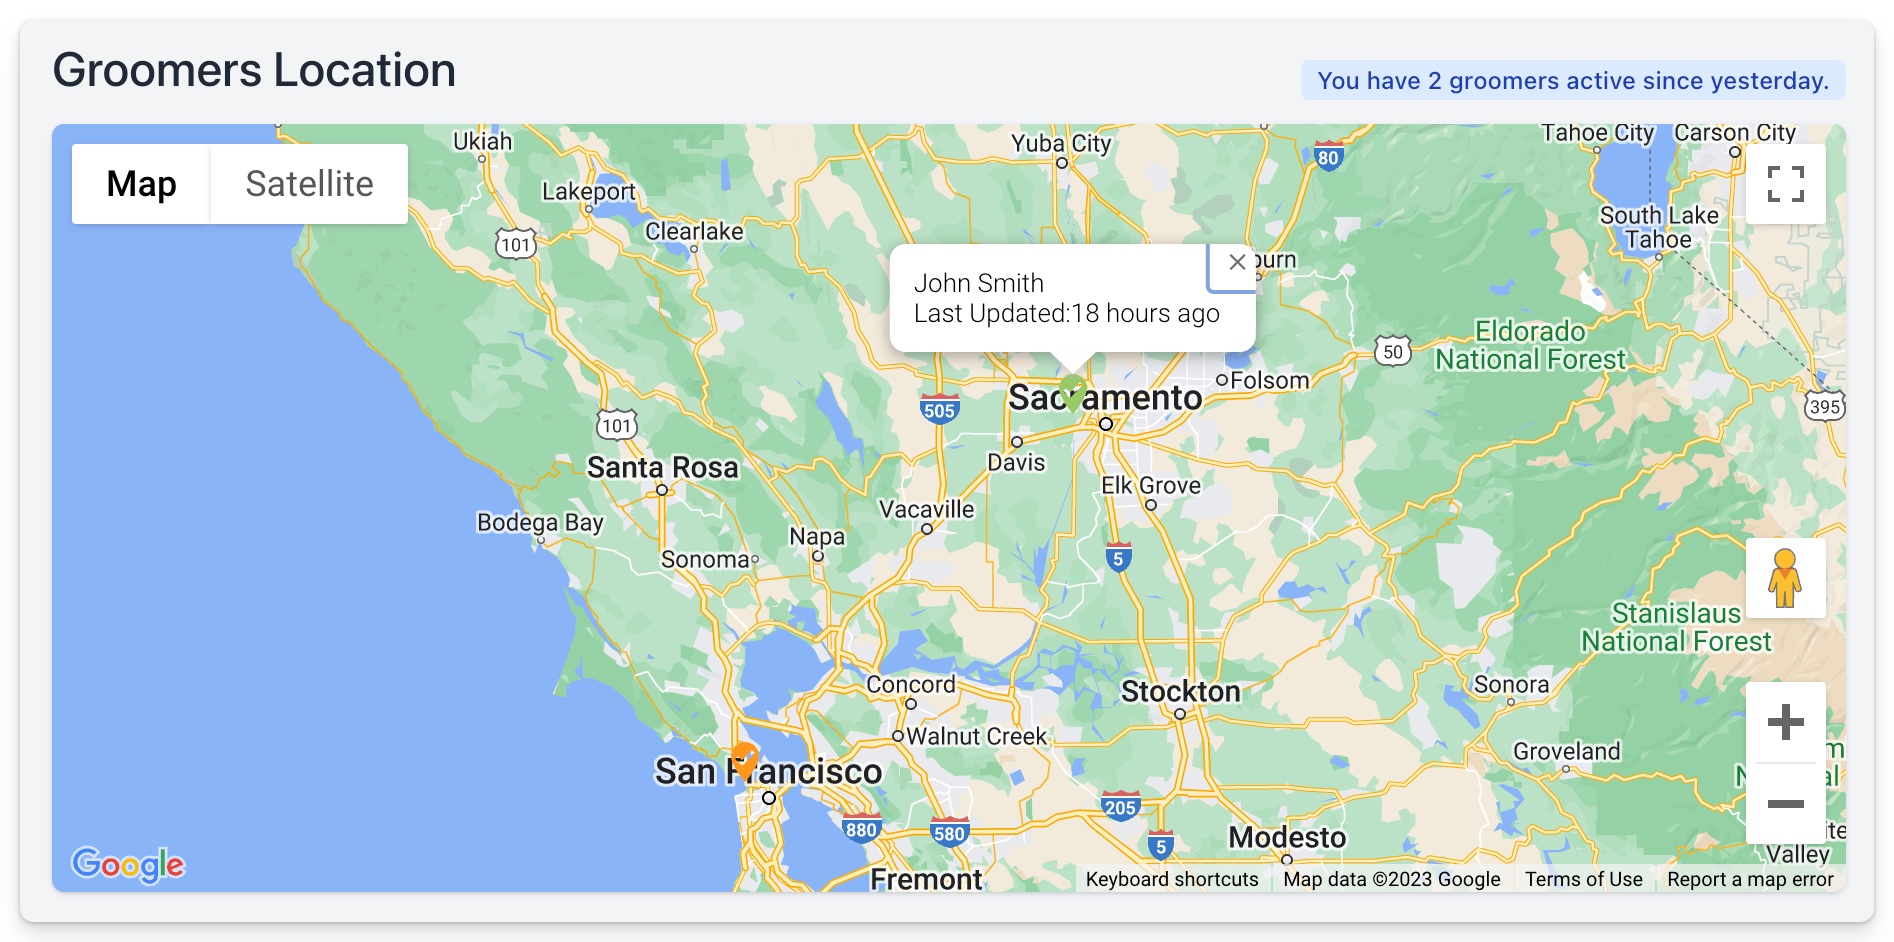1894x942 pixels.
Task: Zoom in on the map
Action: (x=1785, y=722)
